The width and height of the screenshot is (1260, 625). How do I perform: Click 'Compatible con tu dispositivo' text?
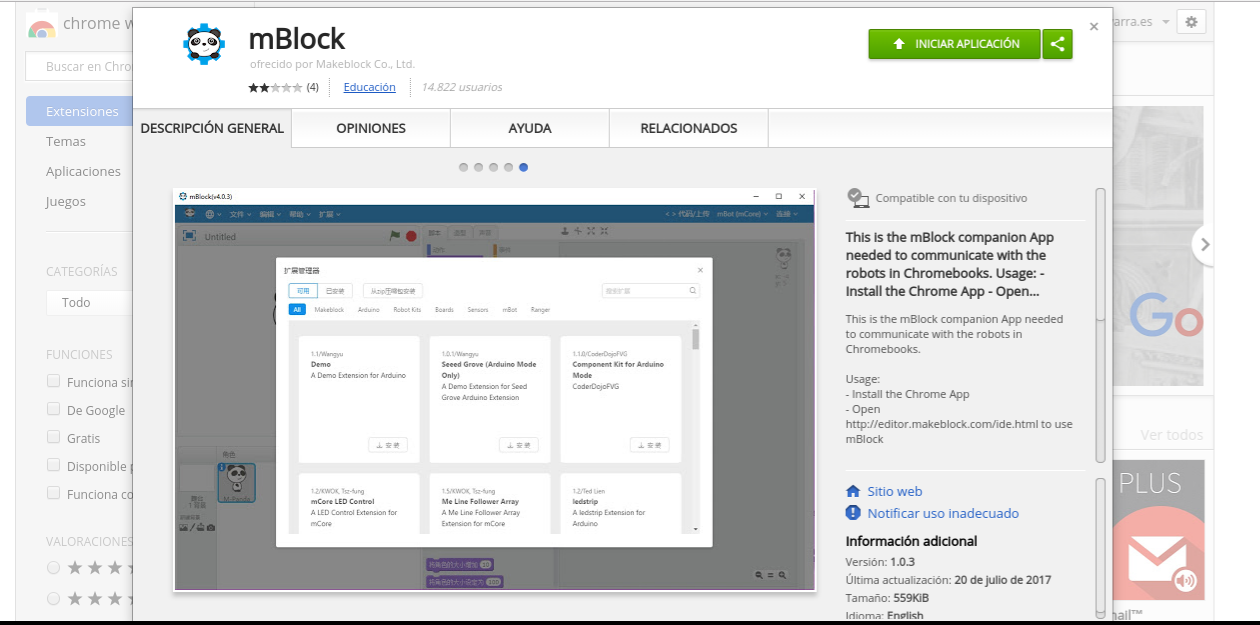(x=951, y=198)
